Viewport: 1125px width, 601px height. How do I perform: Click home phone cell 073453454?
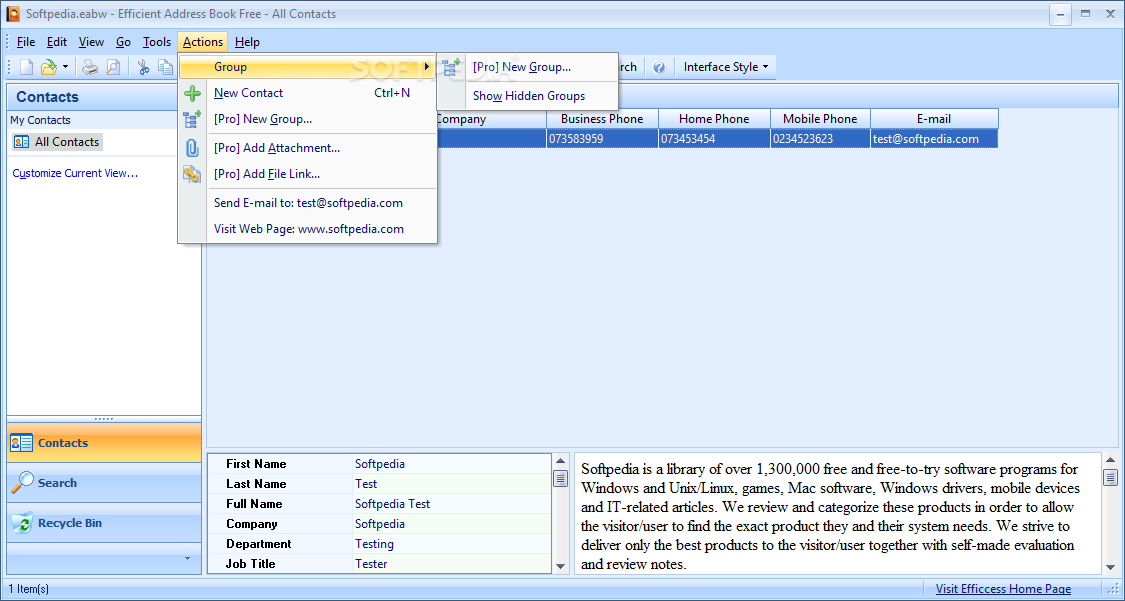(714, 138)
